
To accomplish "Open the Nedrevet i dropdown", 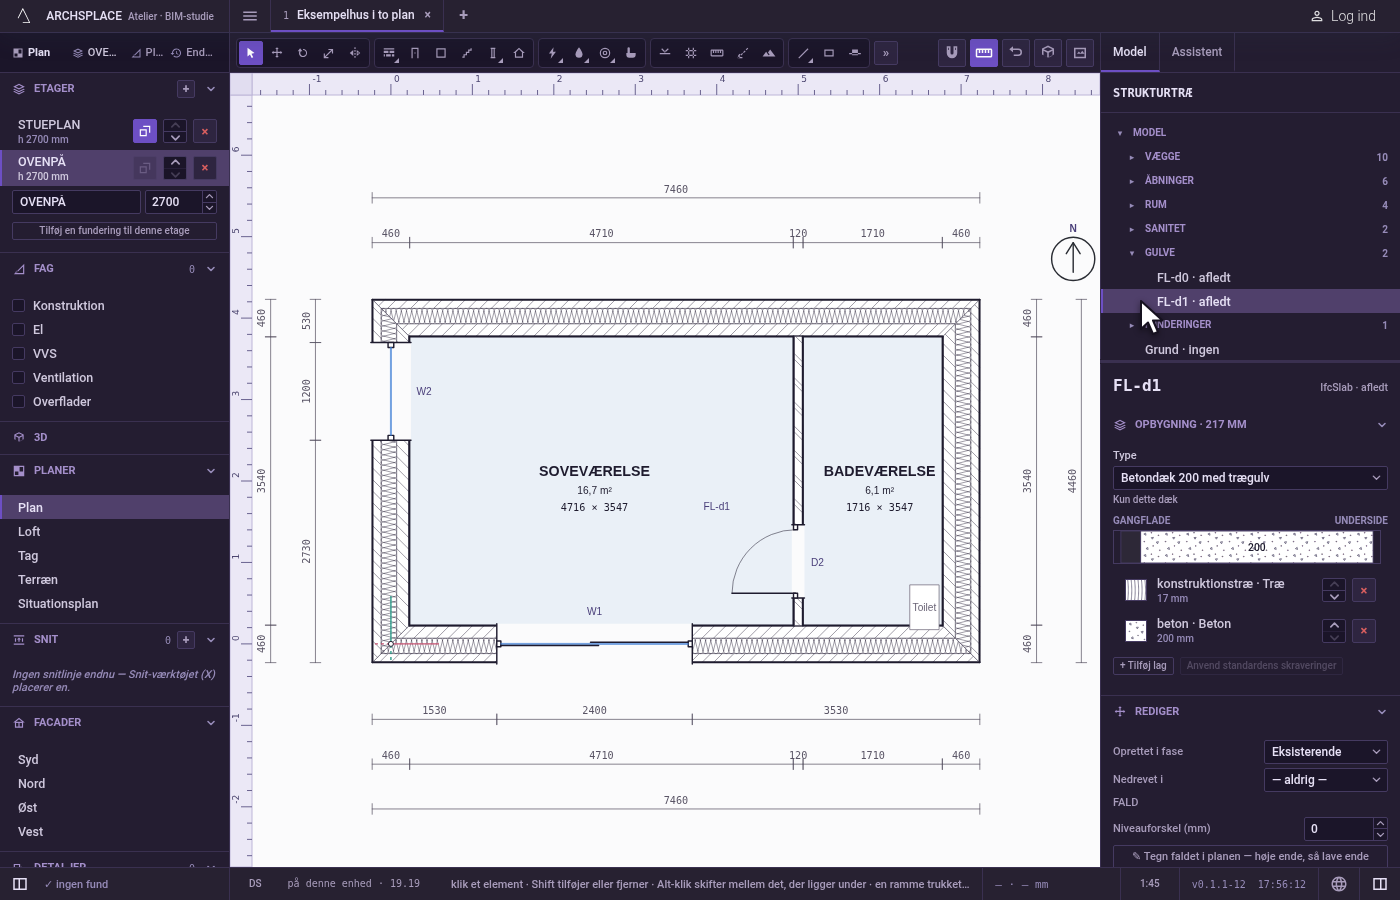I will click(1326, 780).
